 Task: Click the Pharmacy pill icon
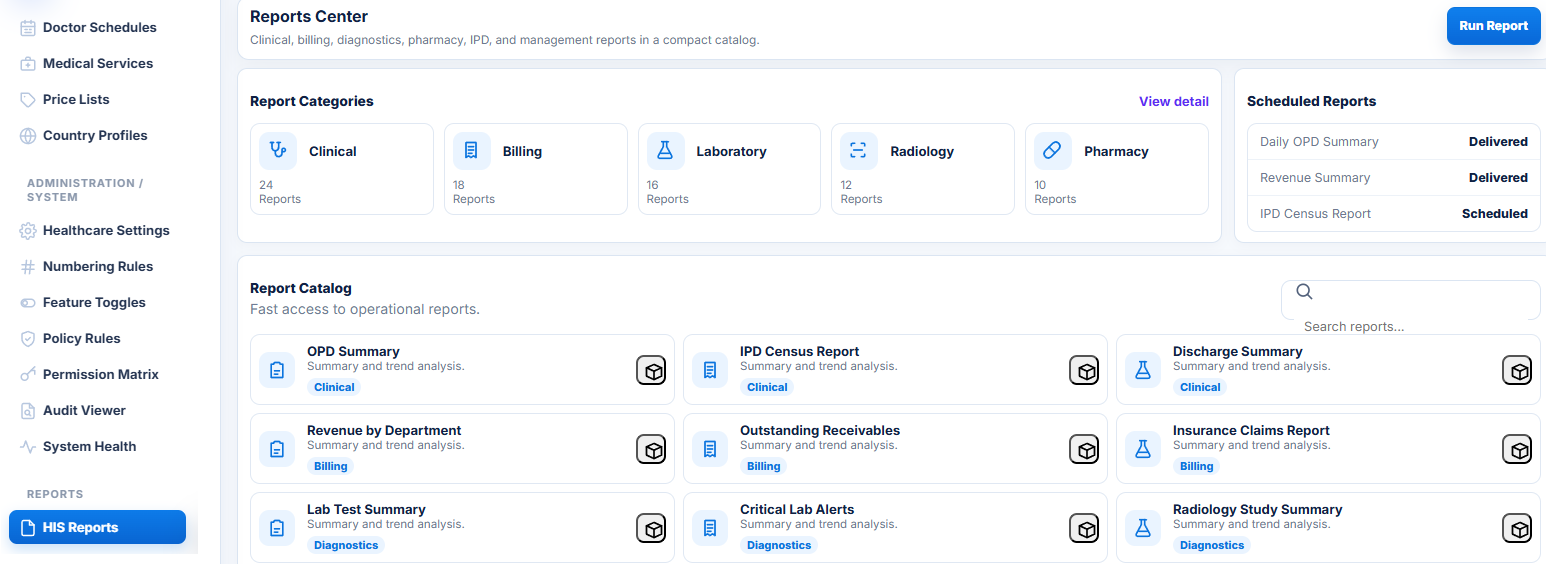tap(1052, 151)
